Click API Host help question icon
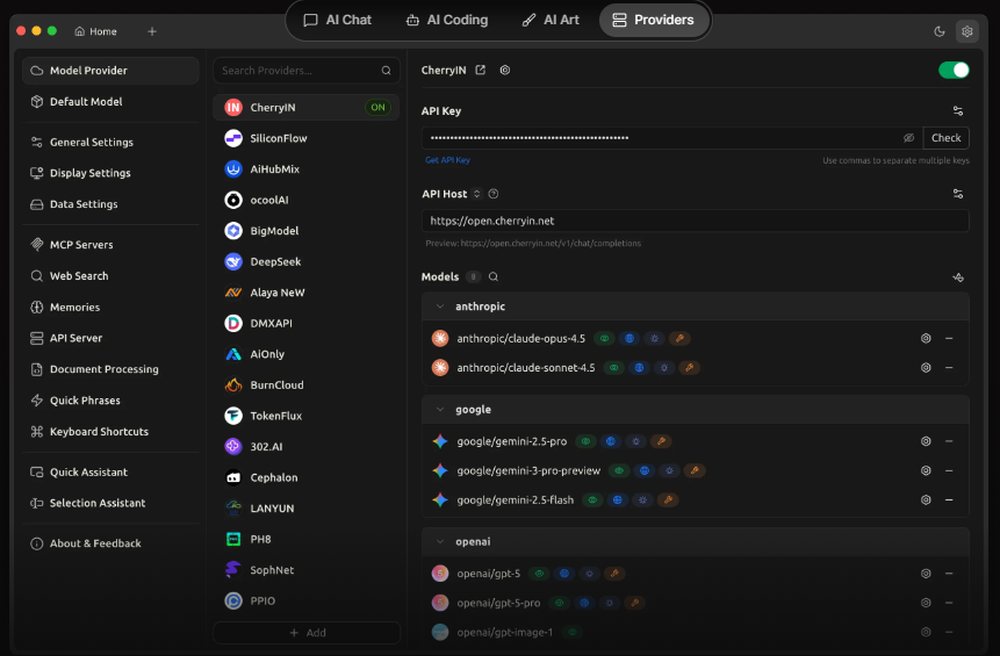Viewport: 1000px width, 656px height. pos(493,194)
